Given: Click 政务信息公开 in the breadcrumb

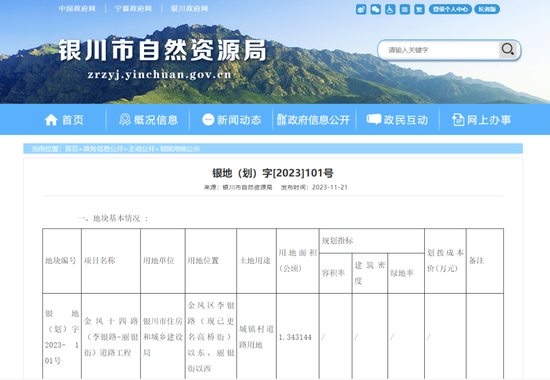Looking at the screenshot, I should click(103, 149).
